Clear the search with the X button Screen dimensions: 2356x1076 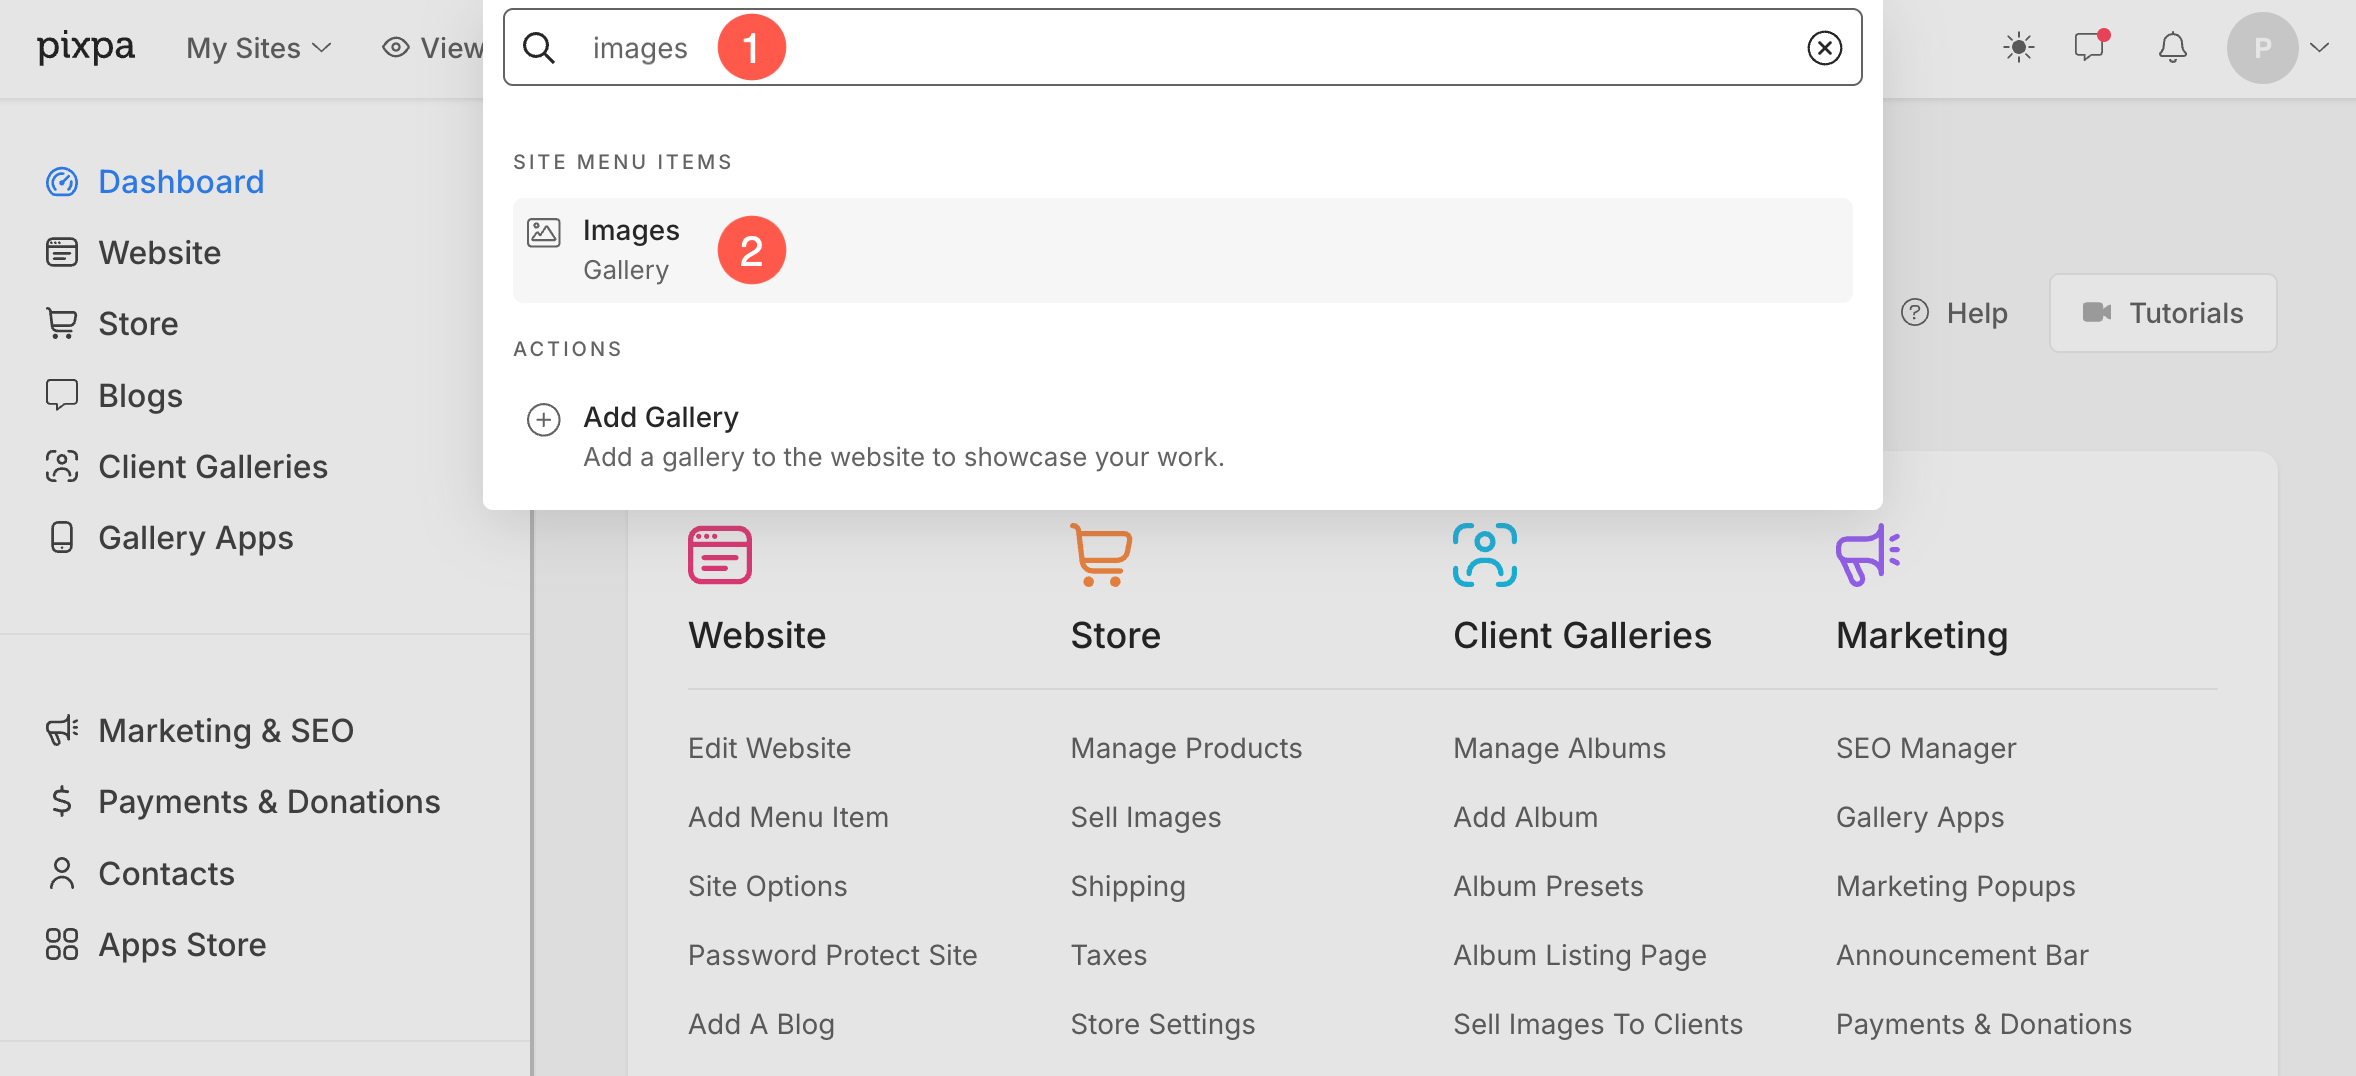point(1825,47)
